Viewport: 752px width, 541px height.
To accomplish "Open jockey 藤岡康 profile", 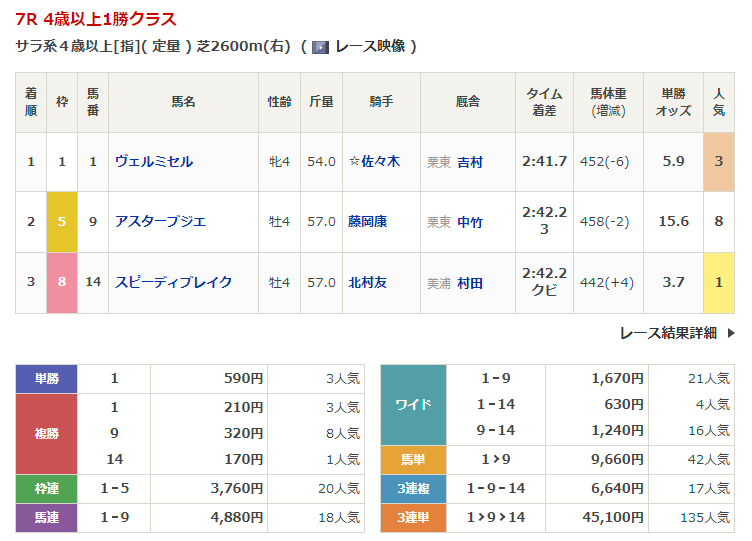I will coord(369,221).
